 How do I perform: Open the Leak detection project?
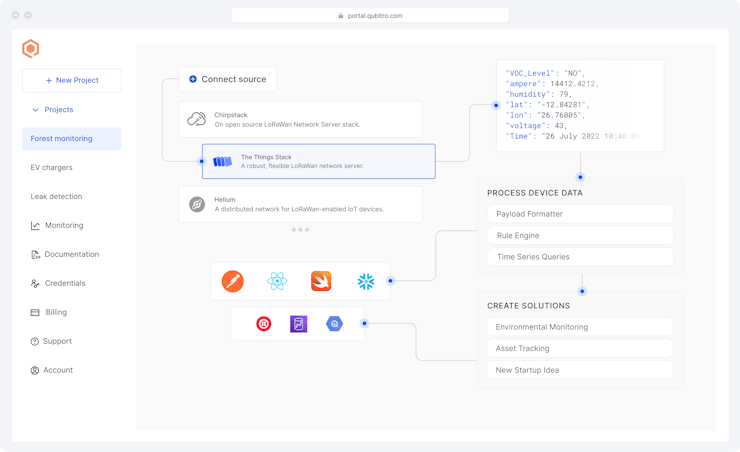[56, 196]
